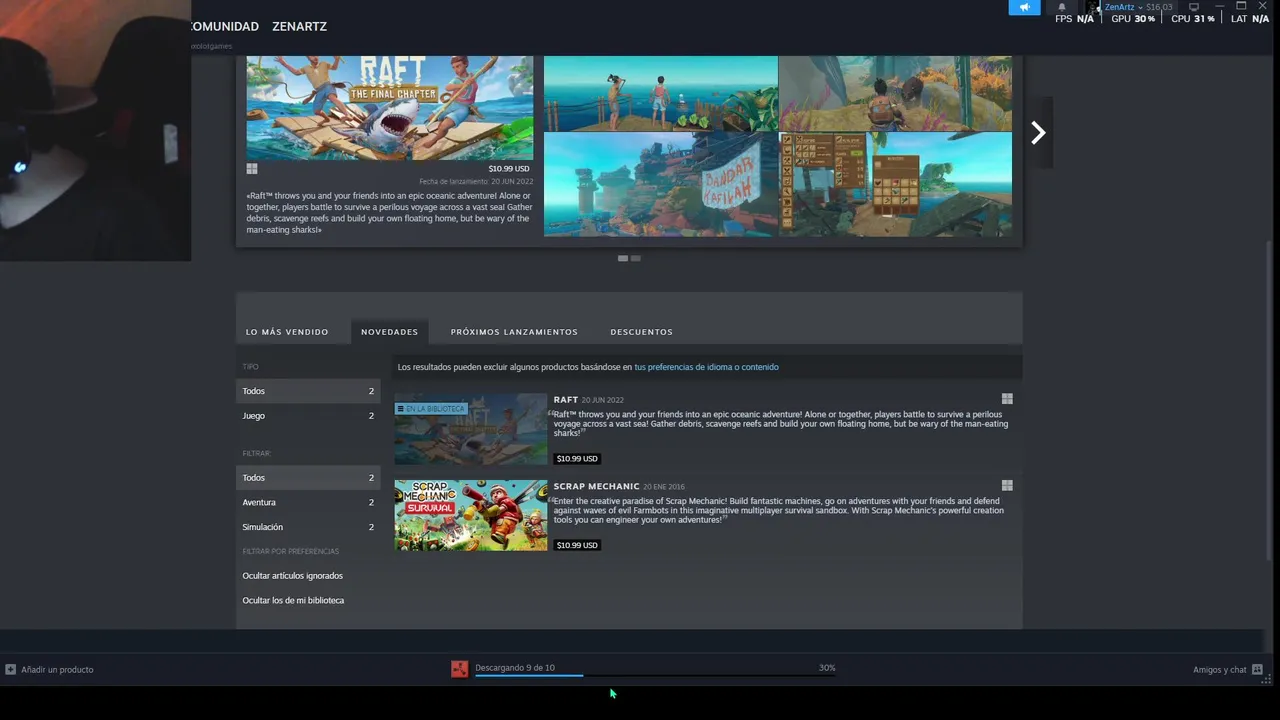Click the RAFT title in results

tap(566, 400)
